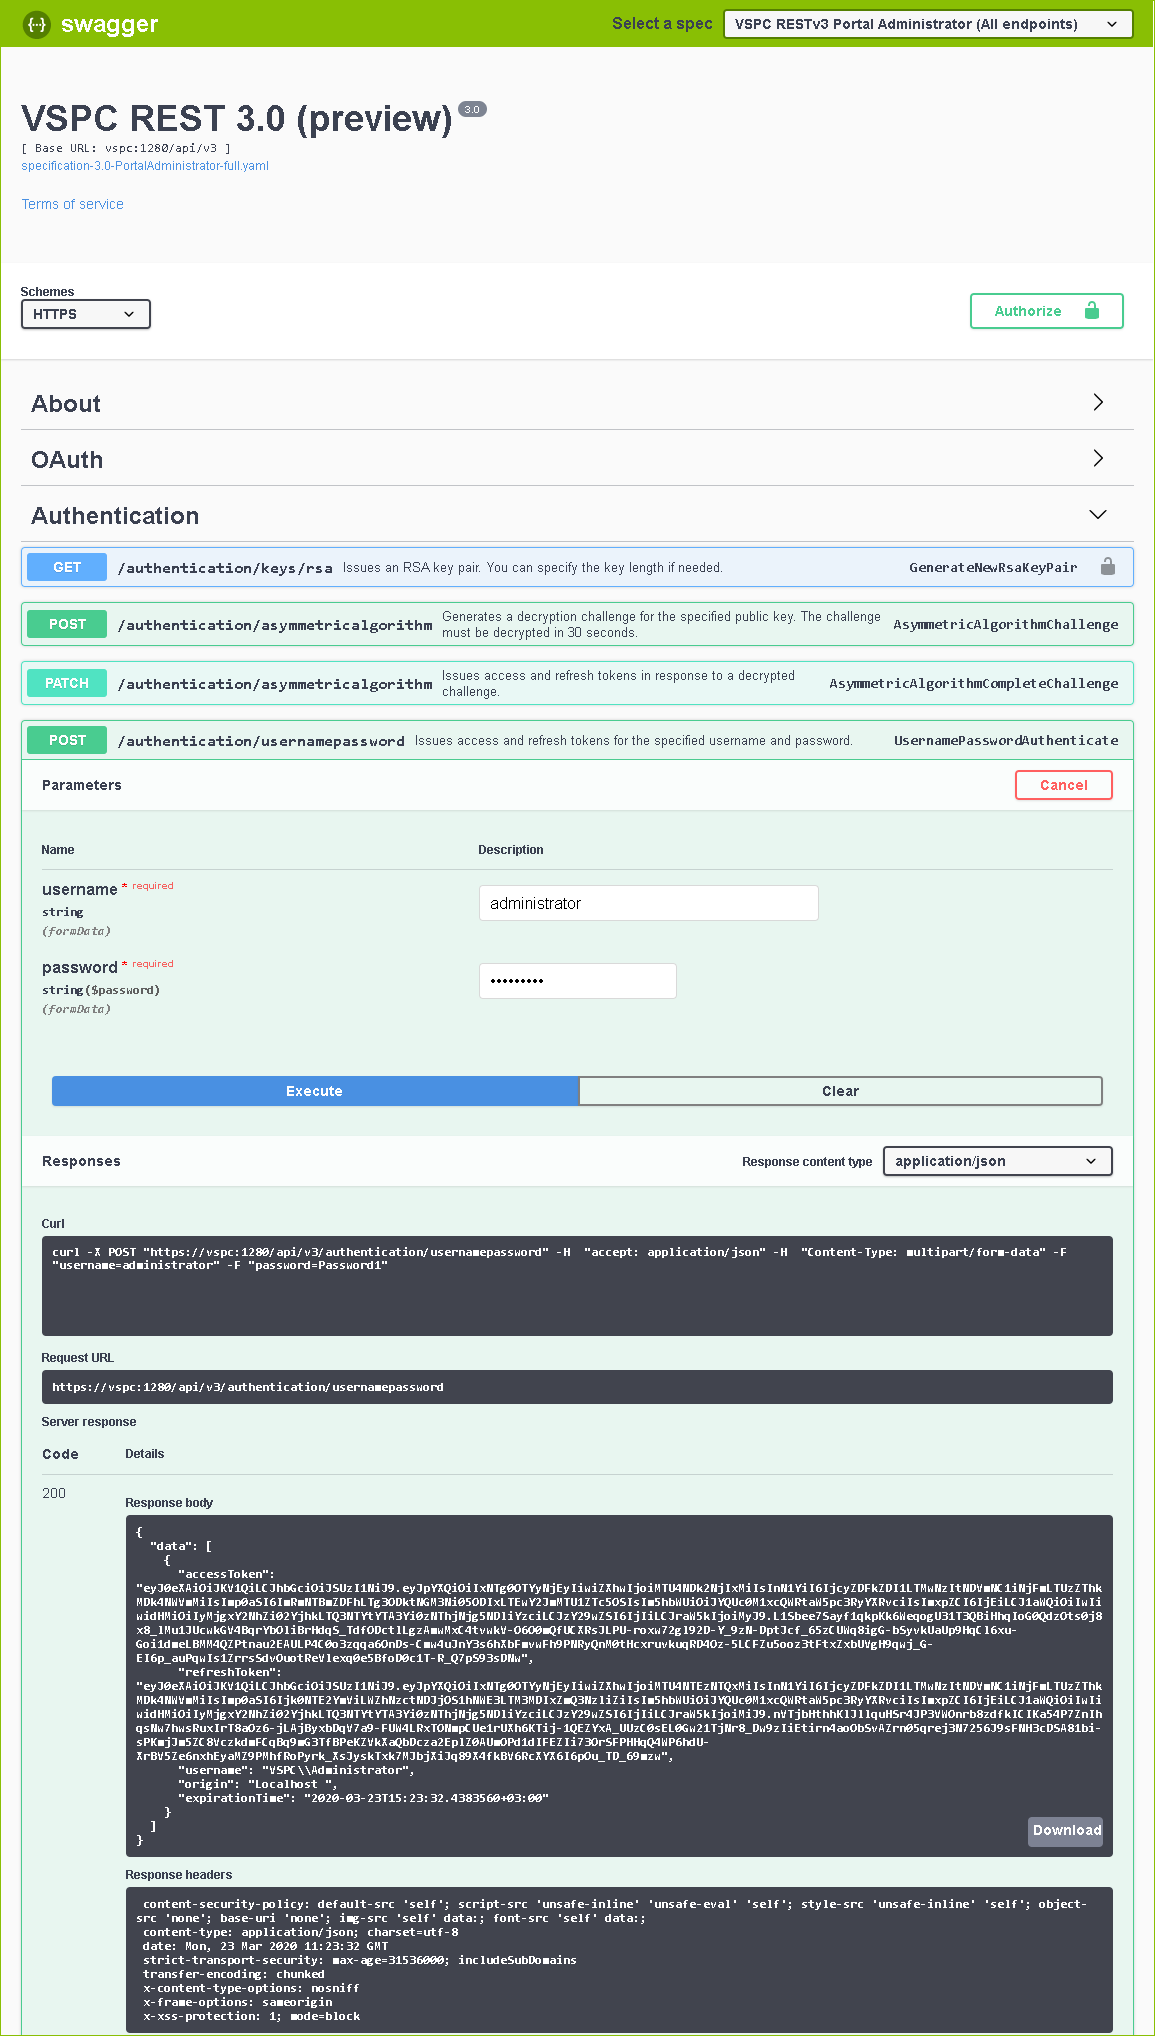The height and width of the screenshot is (2036, 1155).
Task: Expand PATCH /authentication/asymmetricalgorithm endpoint
Action: [x=577, y=683]
